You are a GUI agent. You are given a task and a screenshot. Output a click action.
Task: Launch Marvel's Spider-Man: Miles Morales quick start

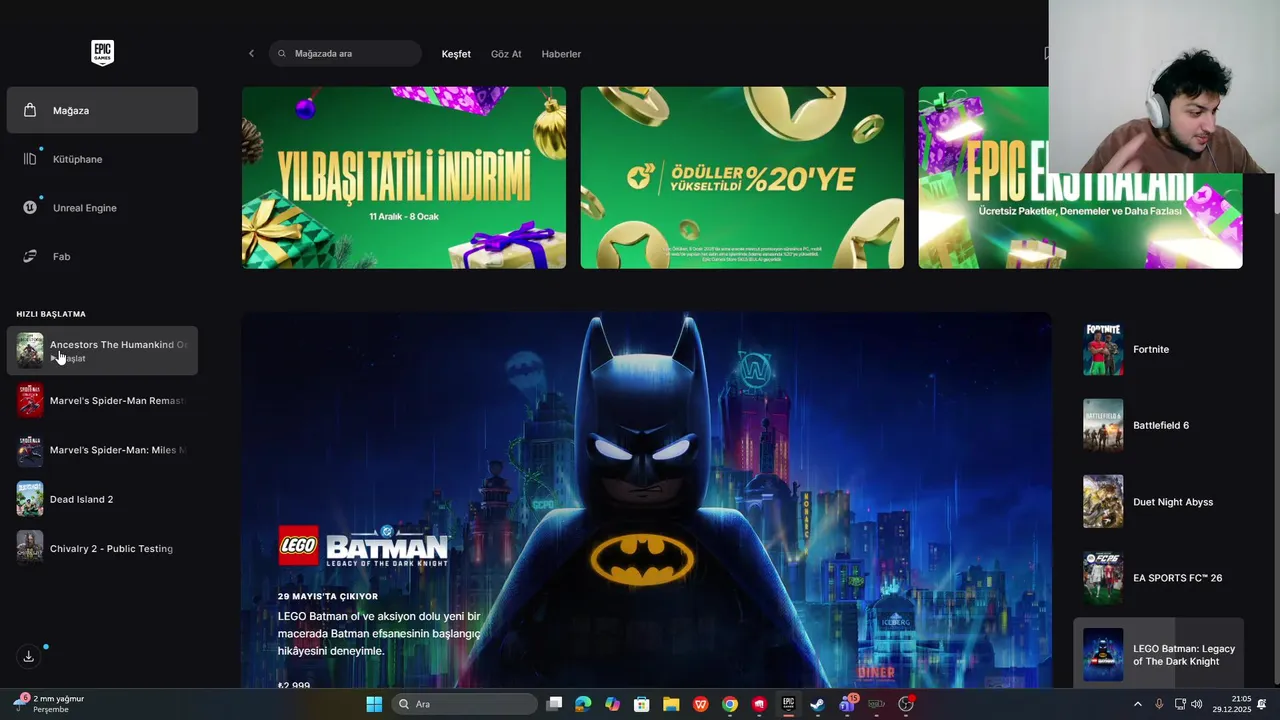pyautogui.click(x=102, y=450)
